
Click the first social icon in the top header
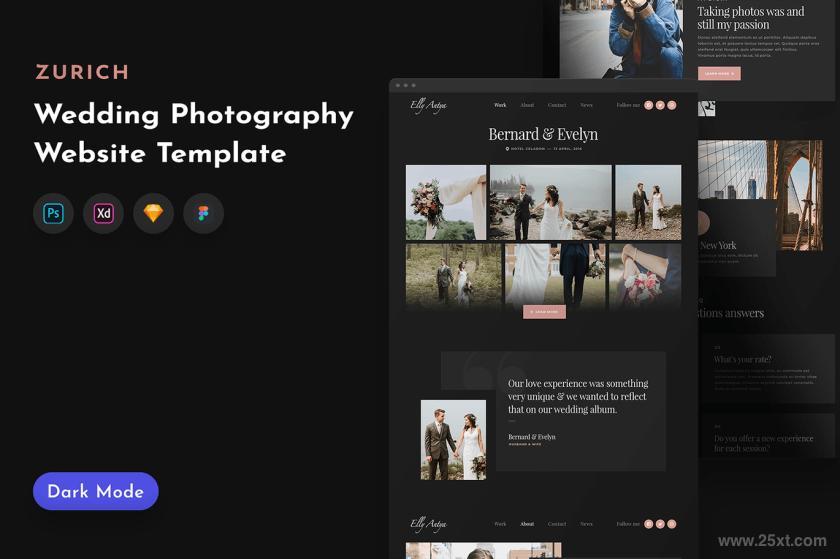(649, 105)
